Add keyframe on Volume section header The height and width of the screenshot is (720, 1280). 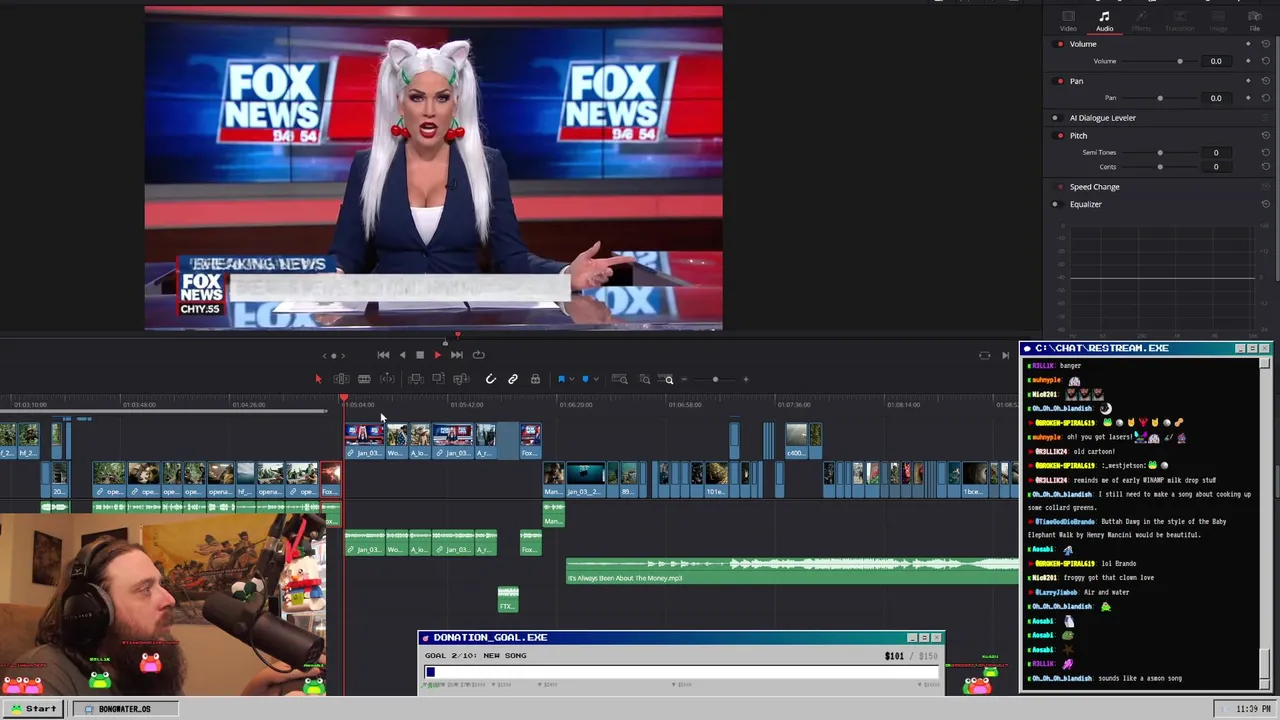point(1248,44)
